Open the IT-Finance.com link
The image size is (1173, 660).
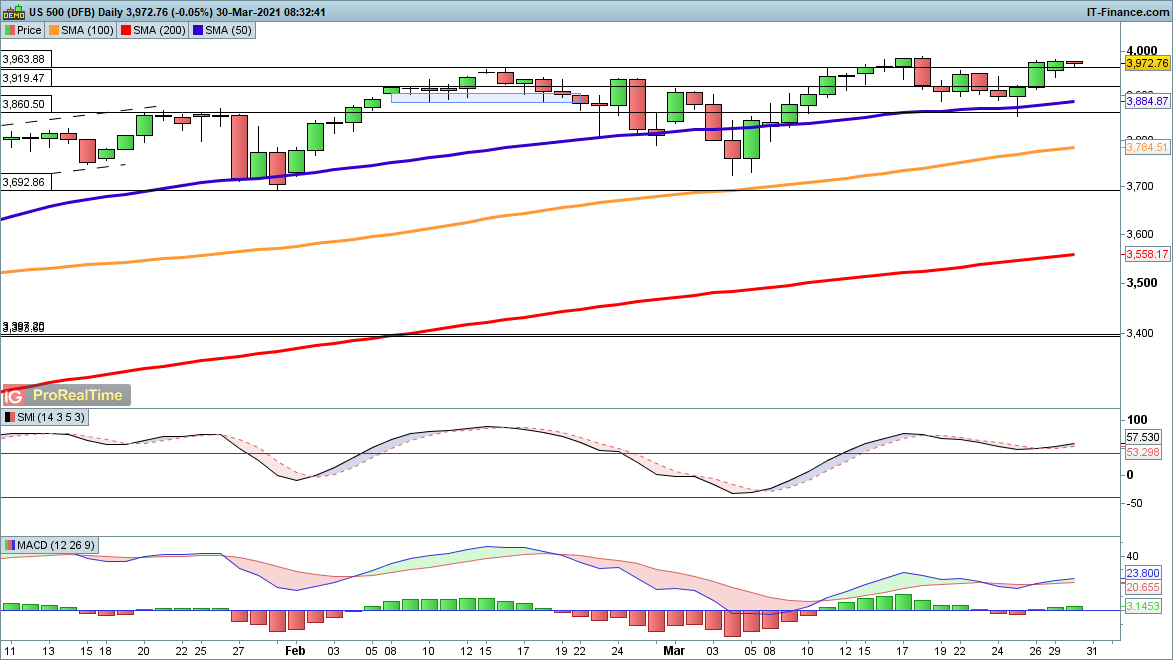[x=1127, y=11]
